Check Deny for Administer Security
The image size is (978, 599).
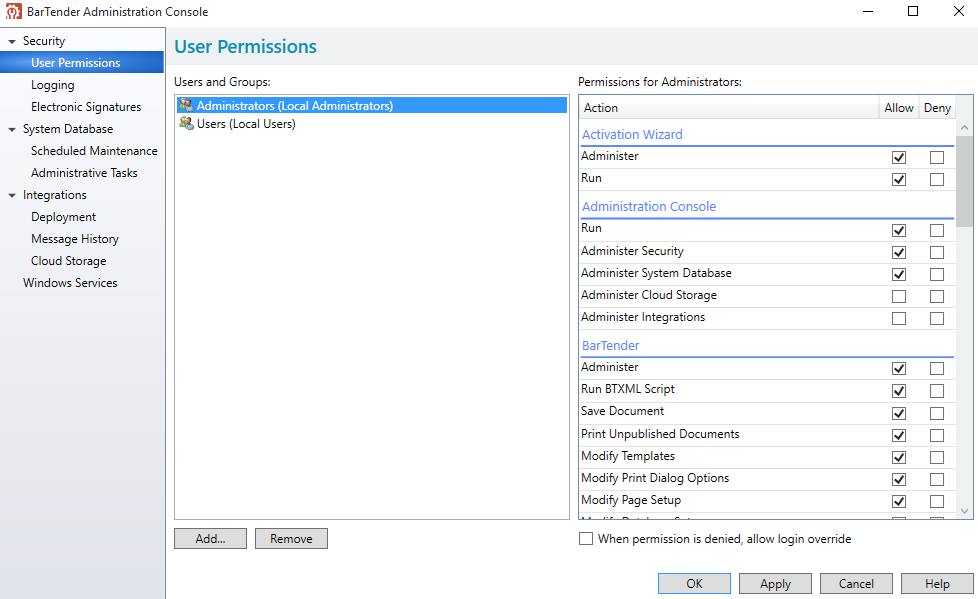[x=937, y=252]
